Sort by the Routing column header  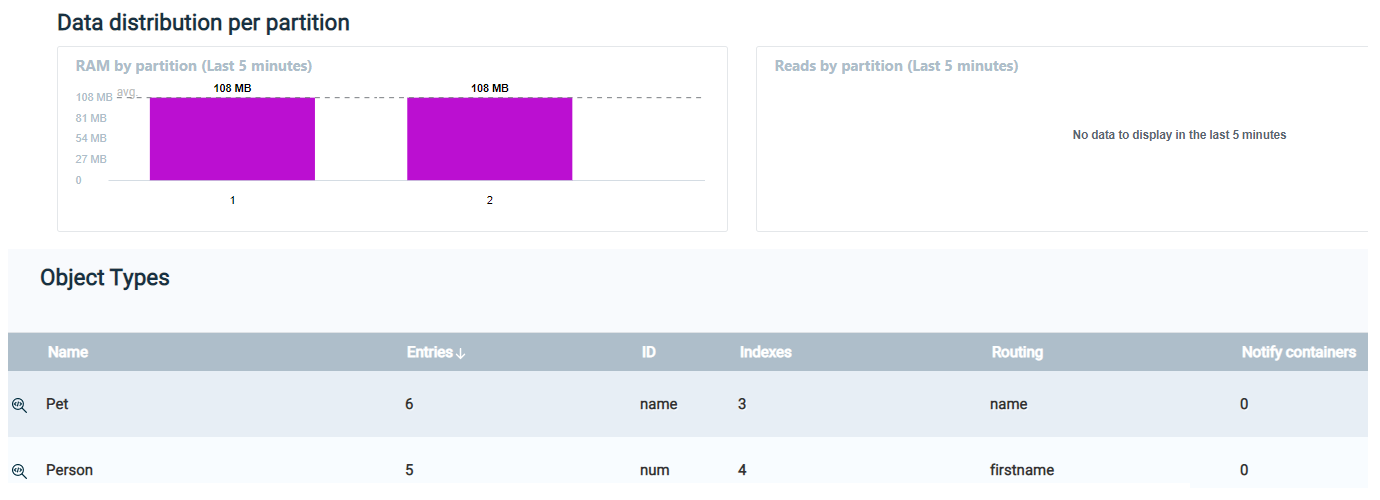point(1017,352)
